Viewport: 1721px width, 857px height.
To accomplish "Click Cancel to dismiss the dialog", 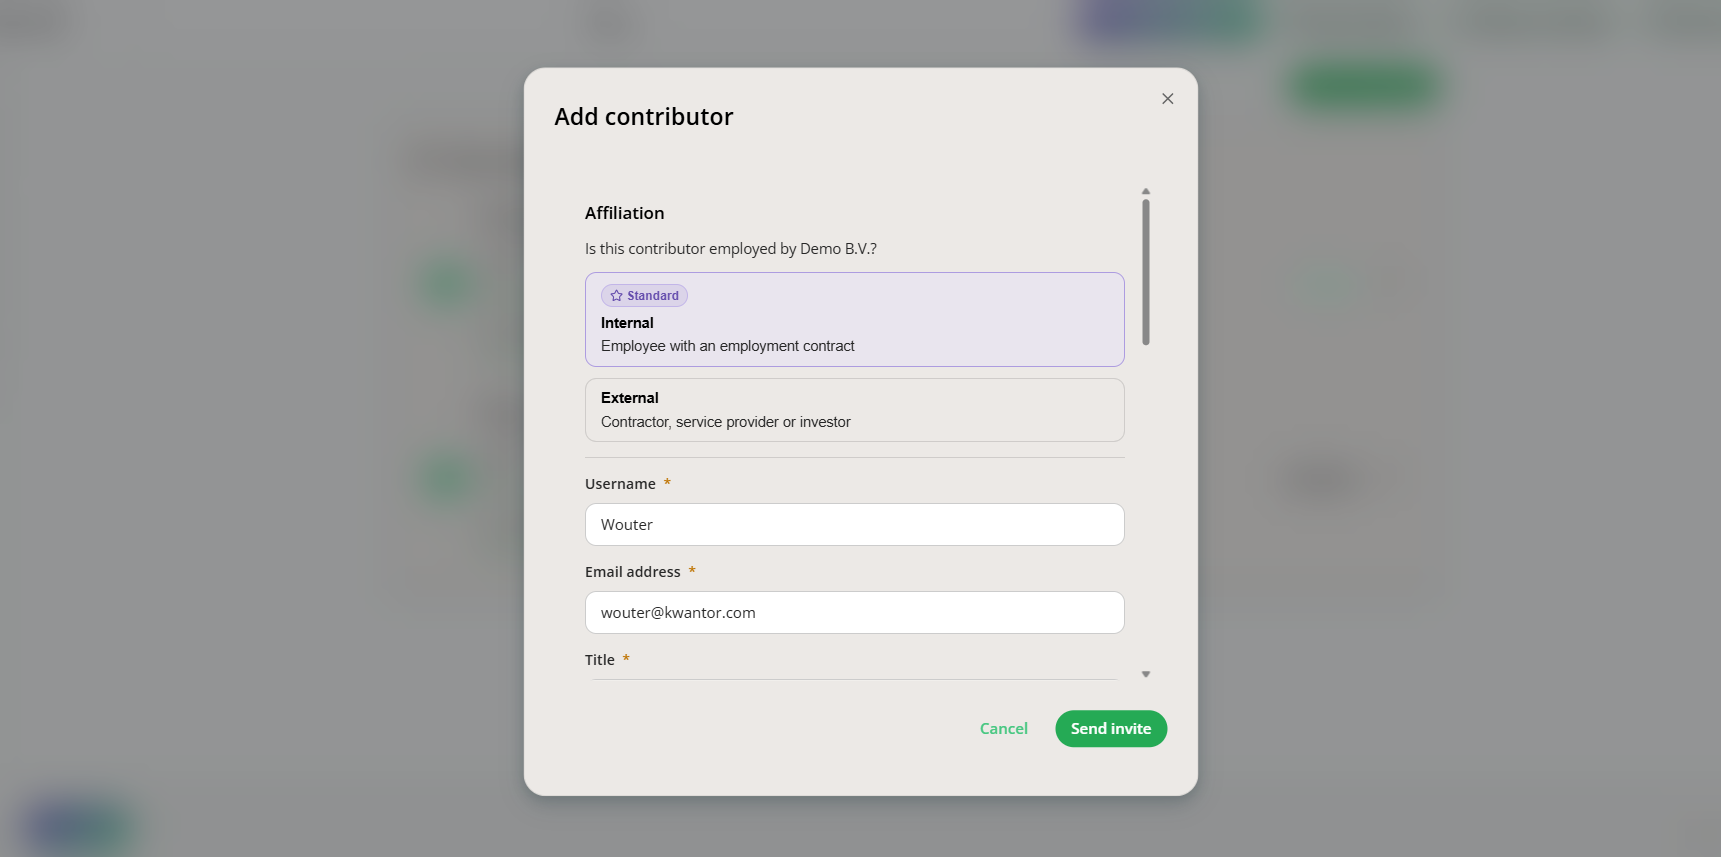I will point(1003,728).
